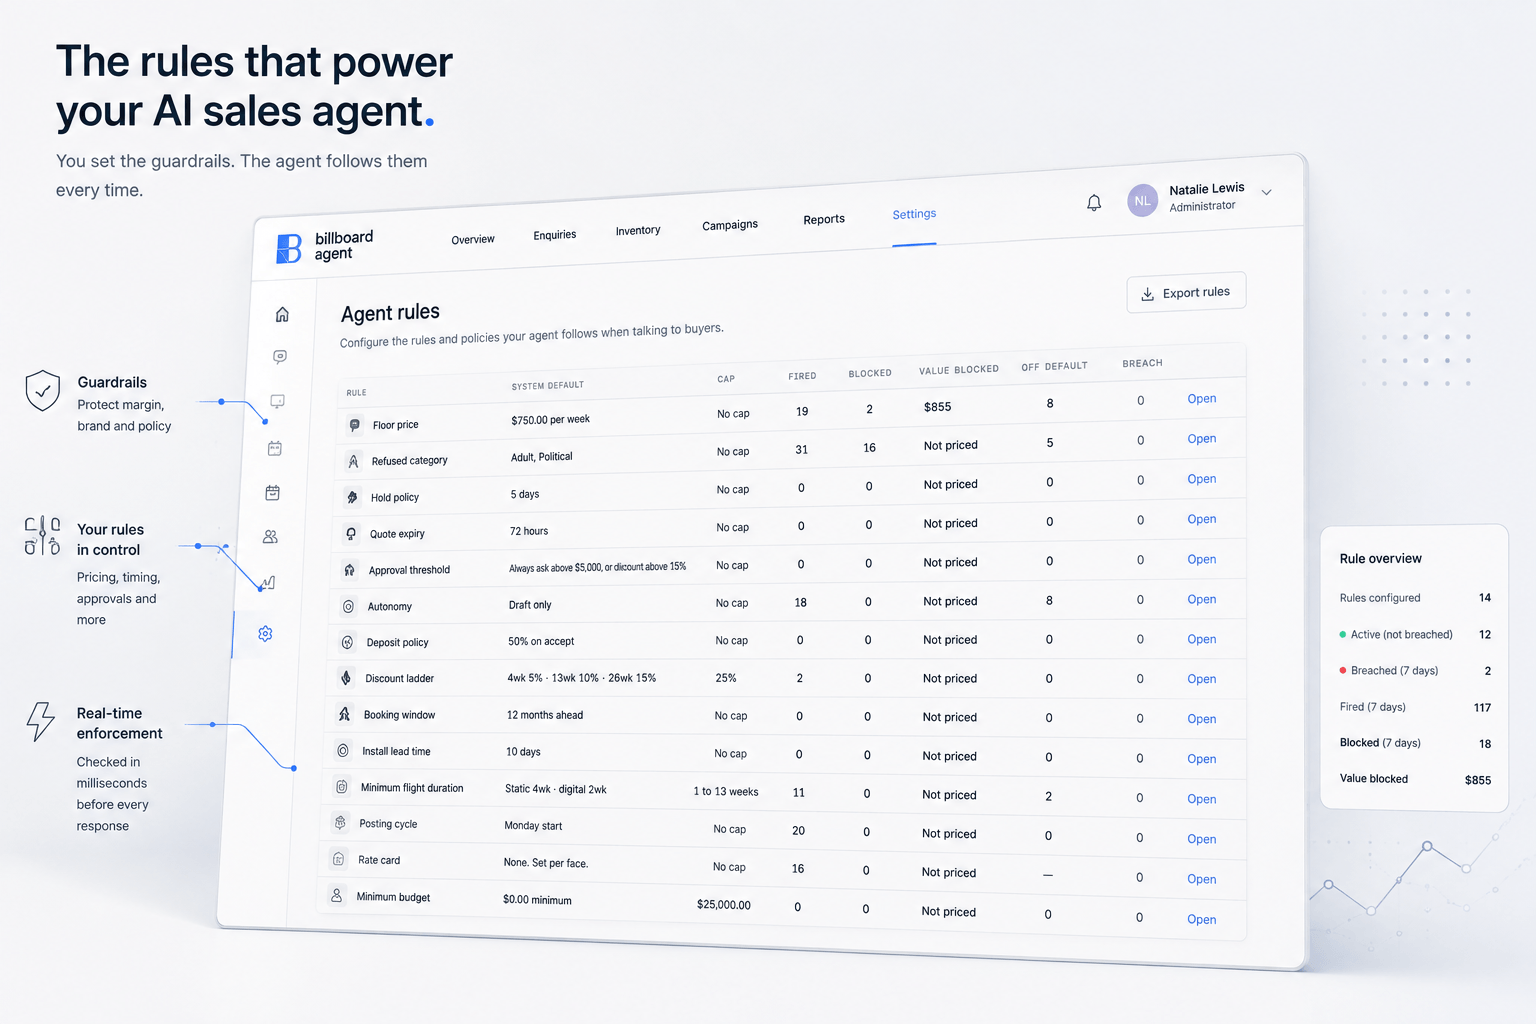Image resolution: width=1536 pixels, height=1024 pixels.
Task: Select the Settings tab
Action: [x=914, y=214]
